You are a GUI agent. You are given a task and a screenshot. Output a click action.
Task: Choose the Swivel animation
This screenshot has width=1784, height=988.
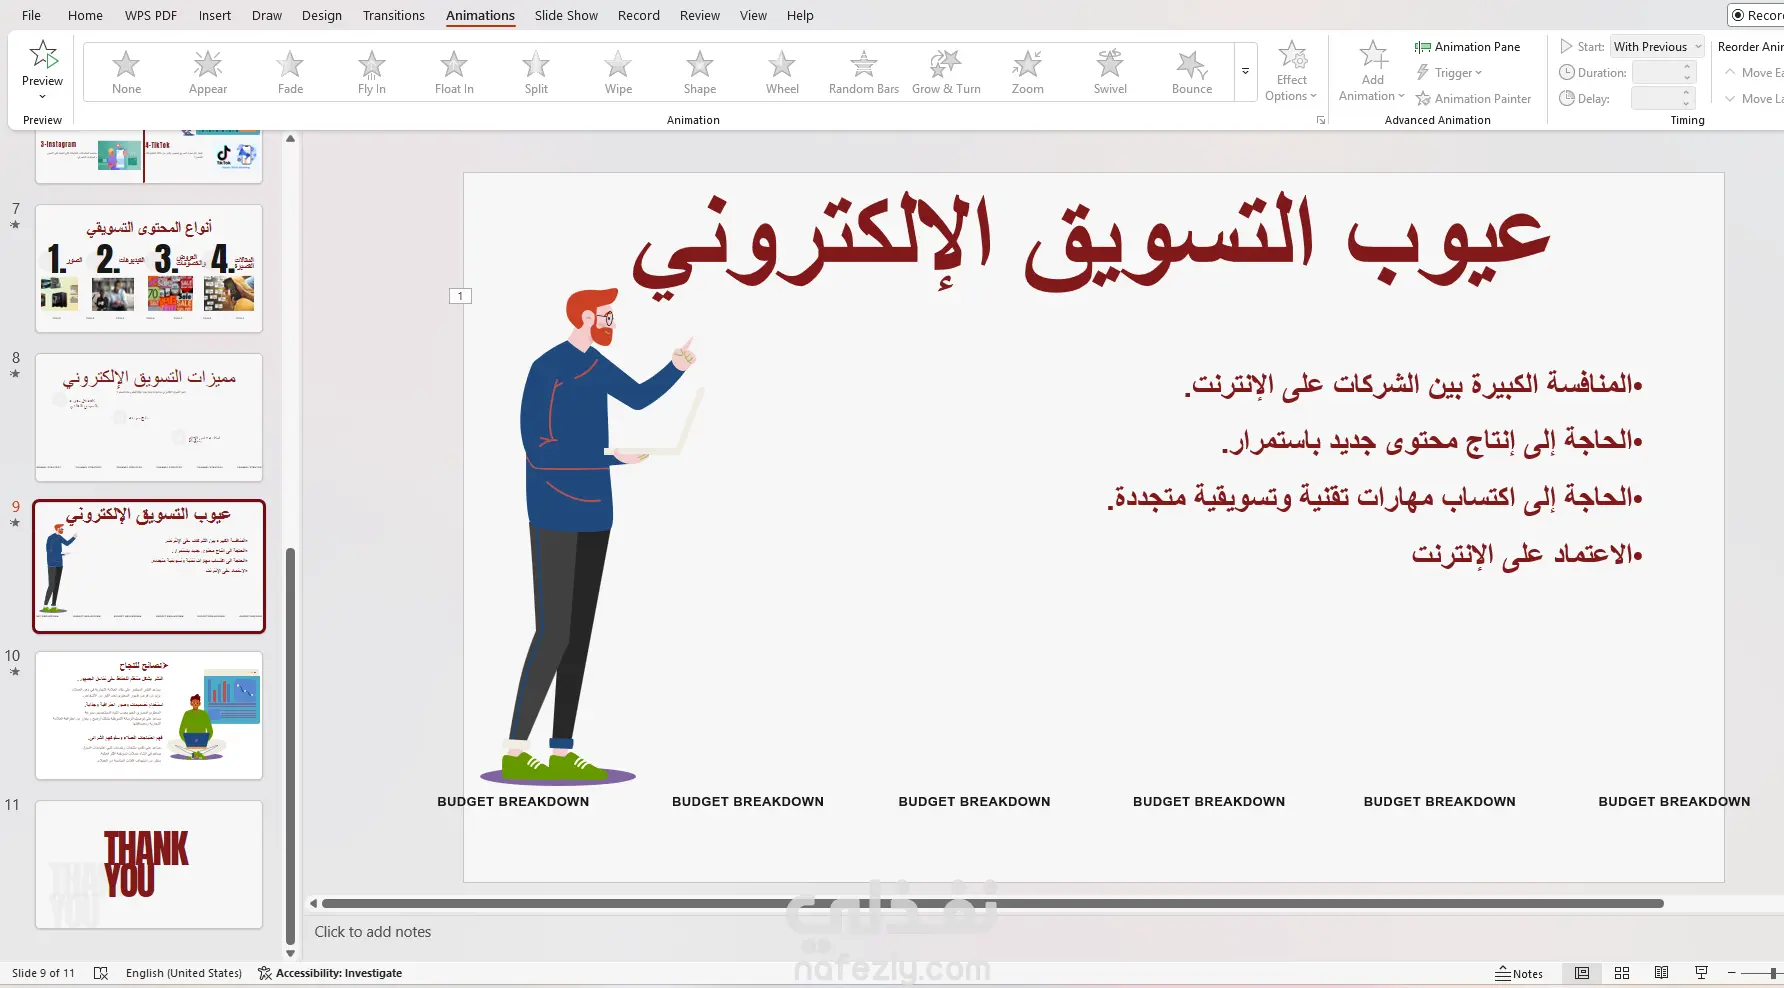pyautogui.click(x=1110, y=72)
